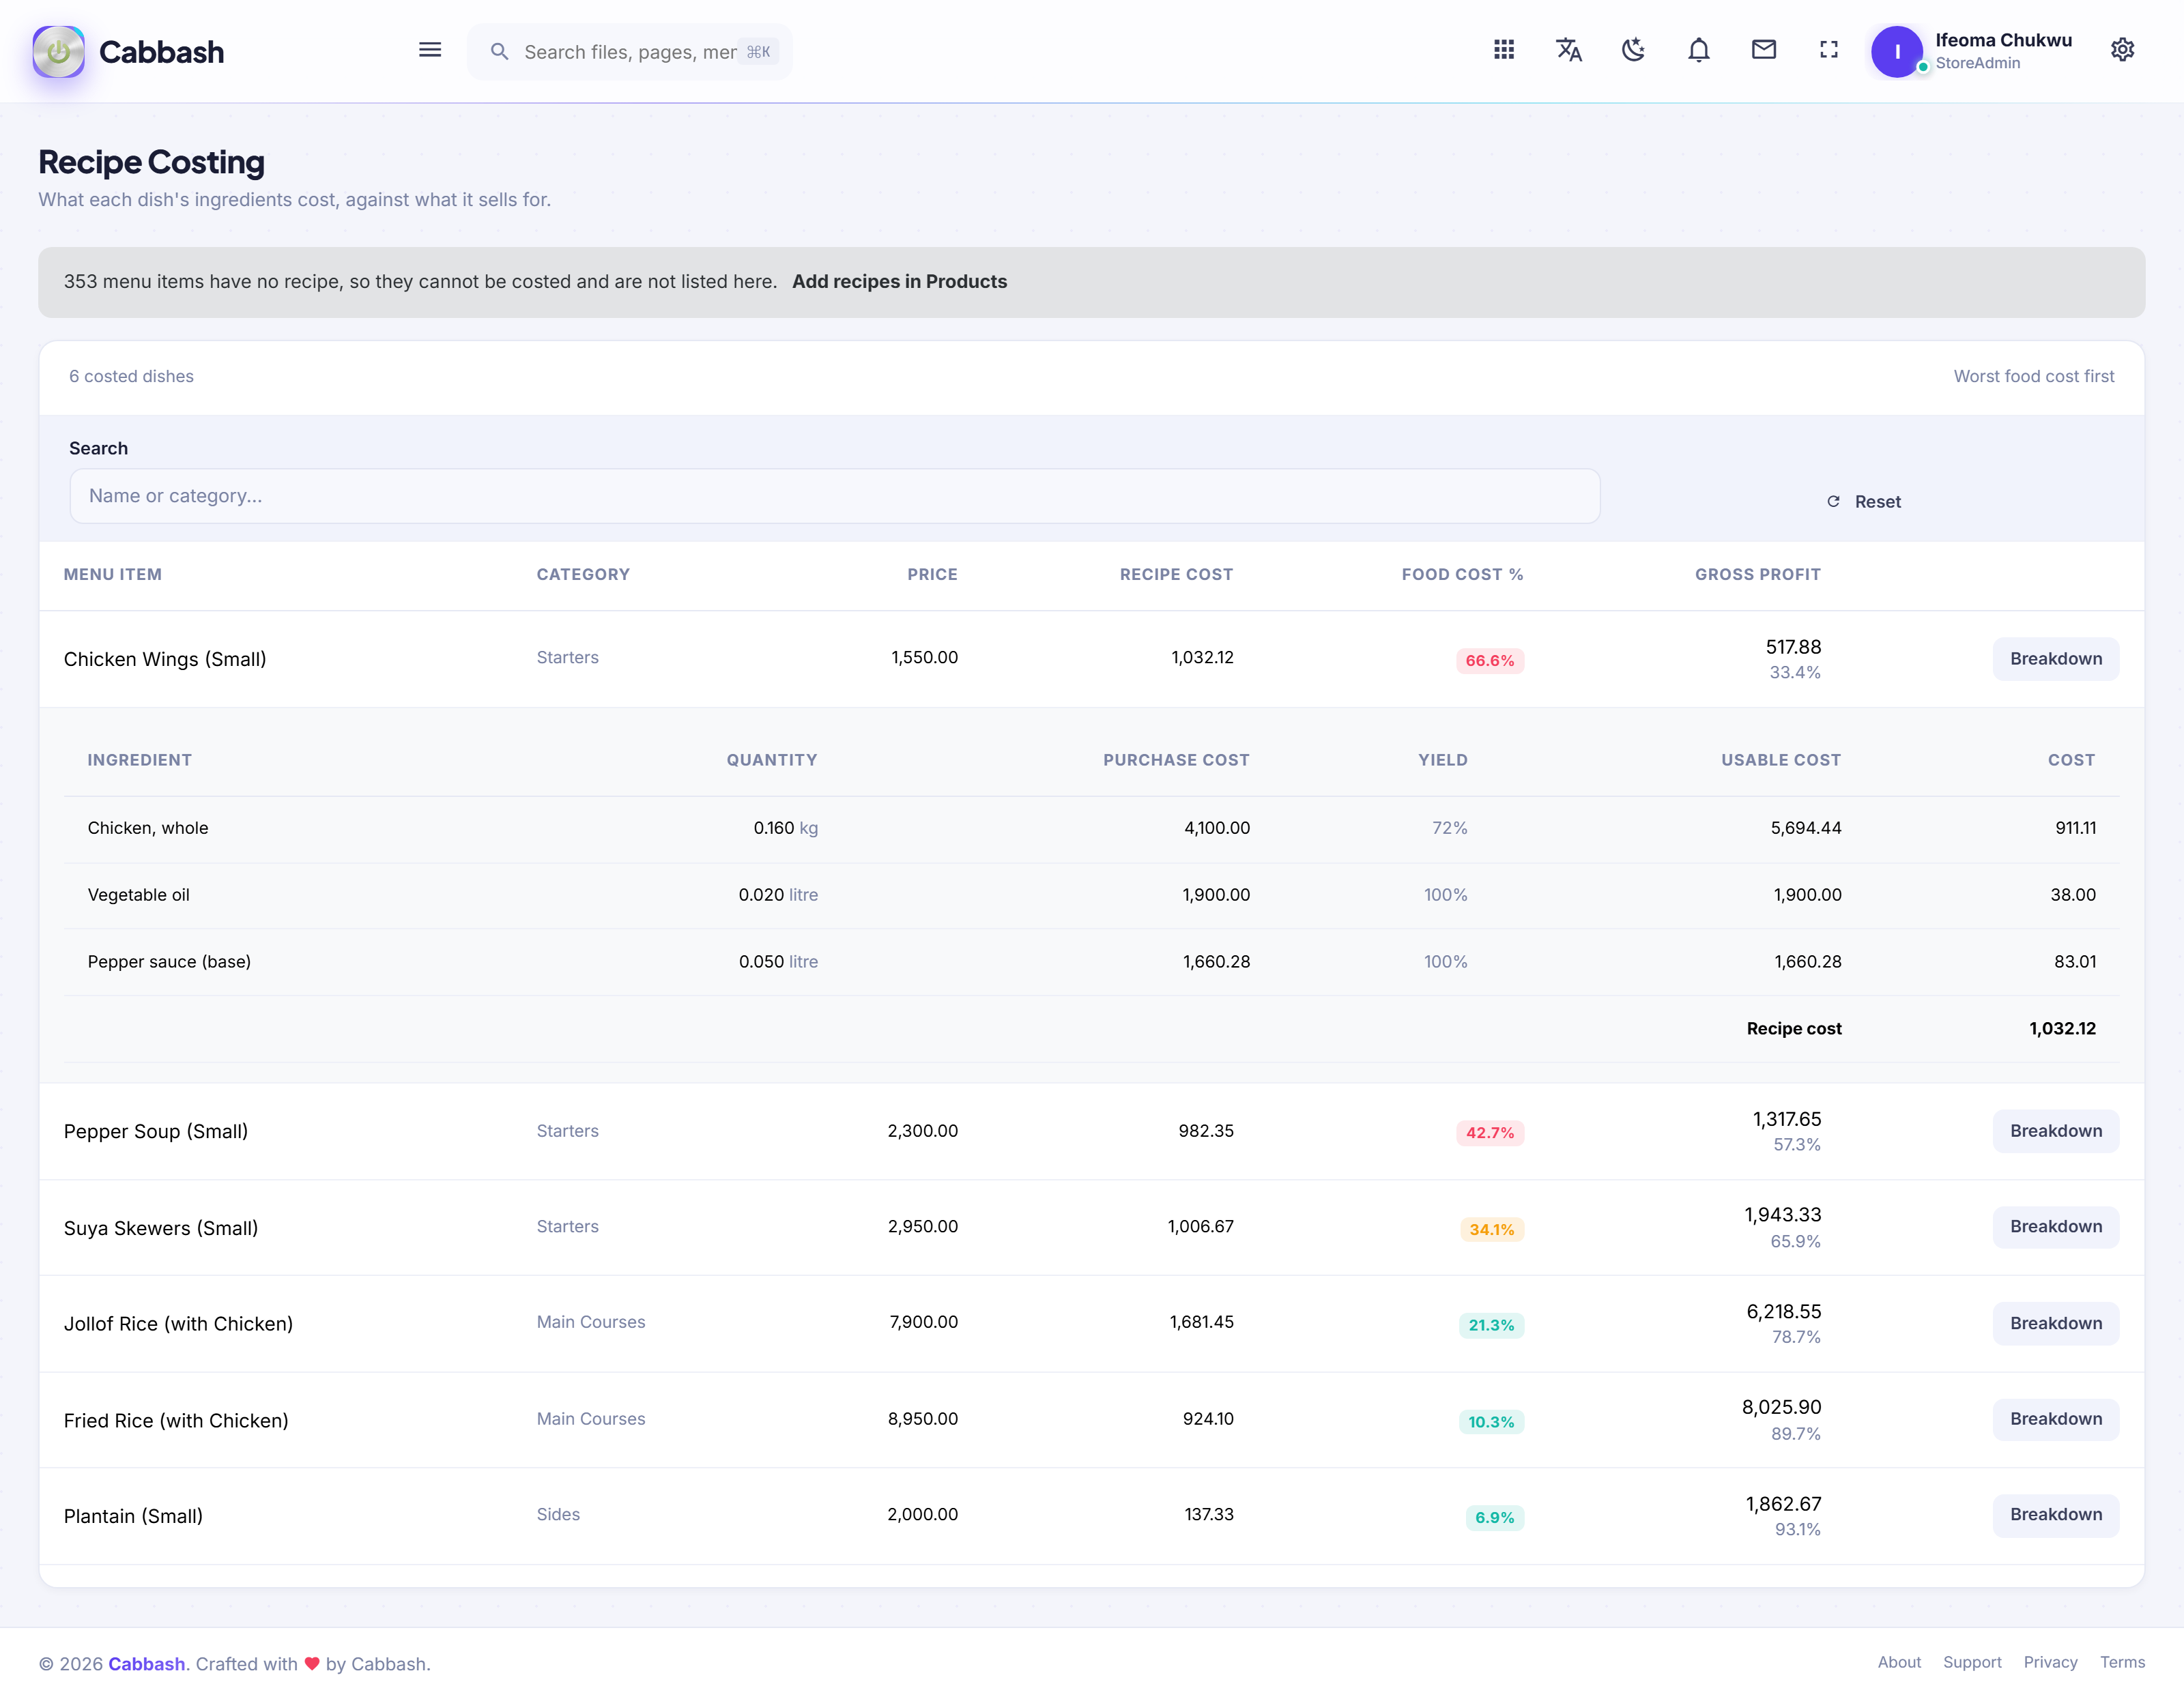Click the Vegetable oil ingredient
Viewport: 2184px width, 1699px height.
139,895
